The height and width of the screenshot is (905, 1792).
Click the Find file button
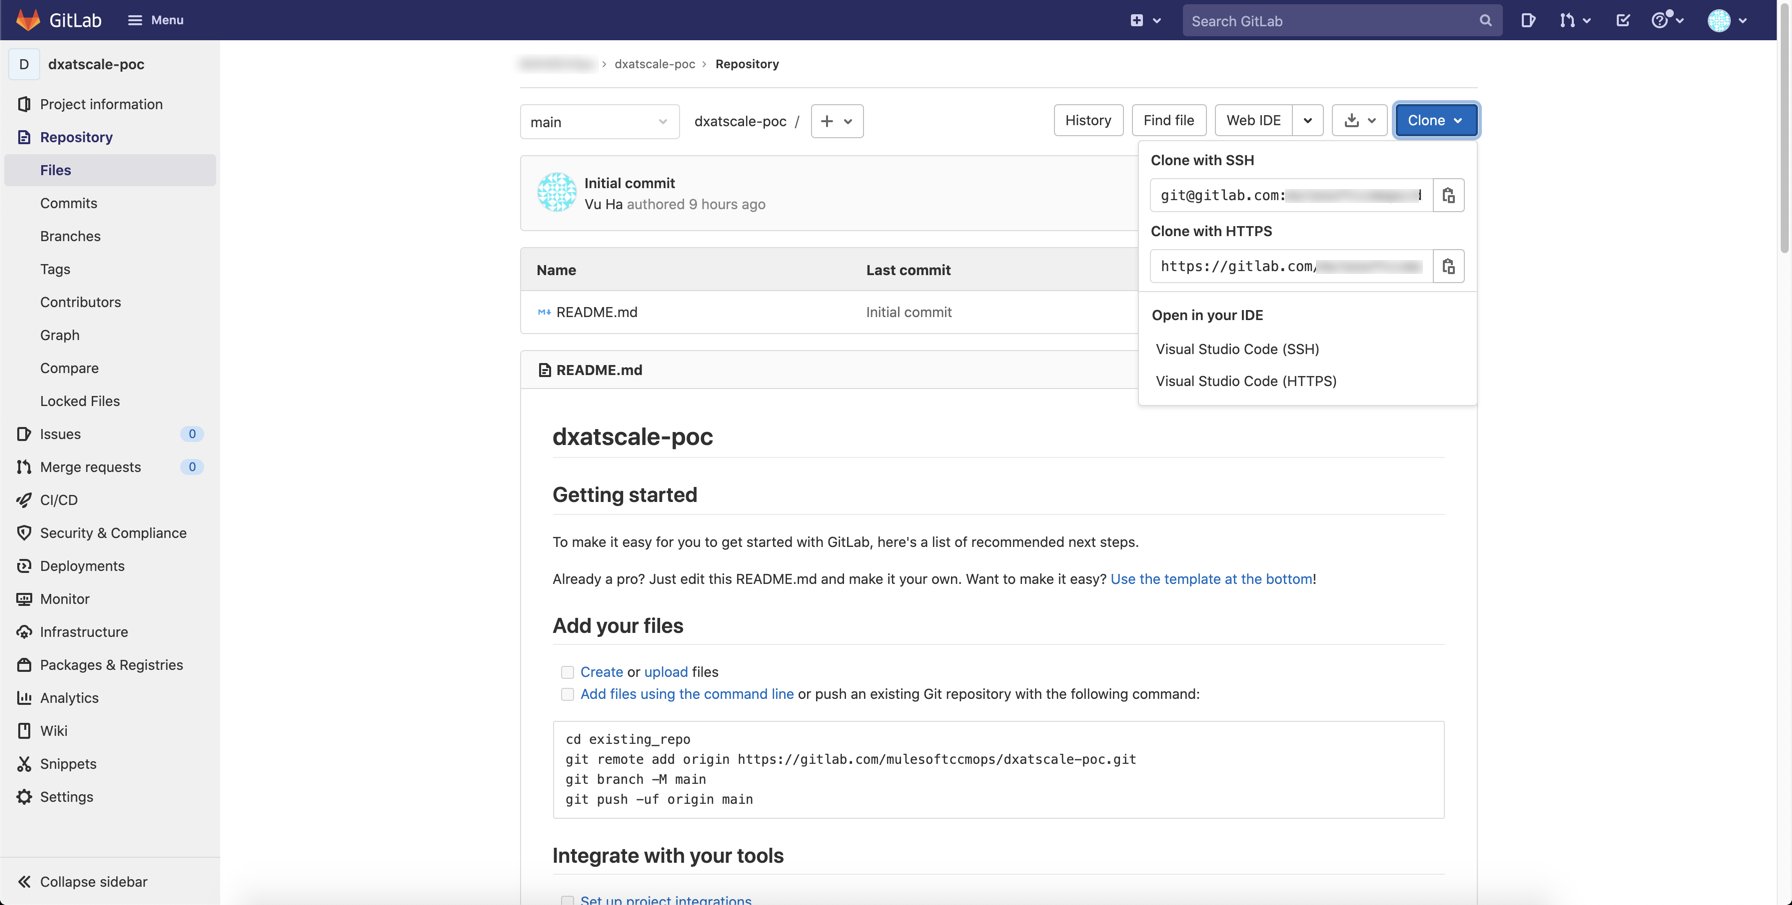(x=1169, y=120)
